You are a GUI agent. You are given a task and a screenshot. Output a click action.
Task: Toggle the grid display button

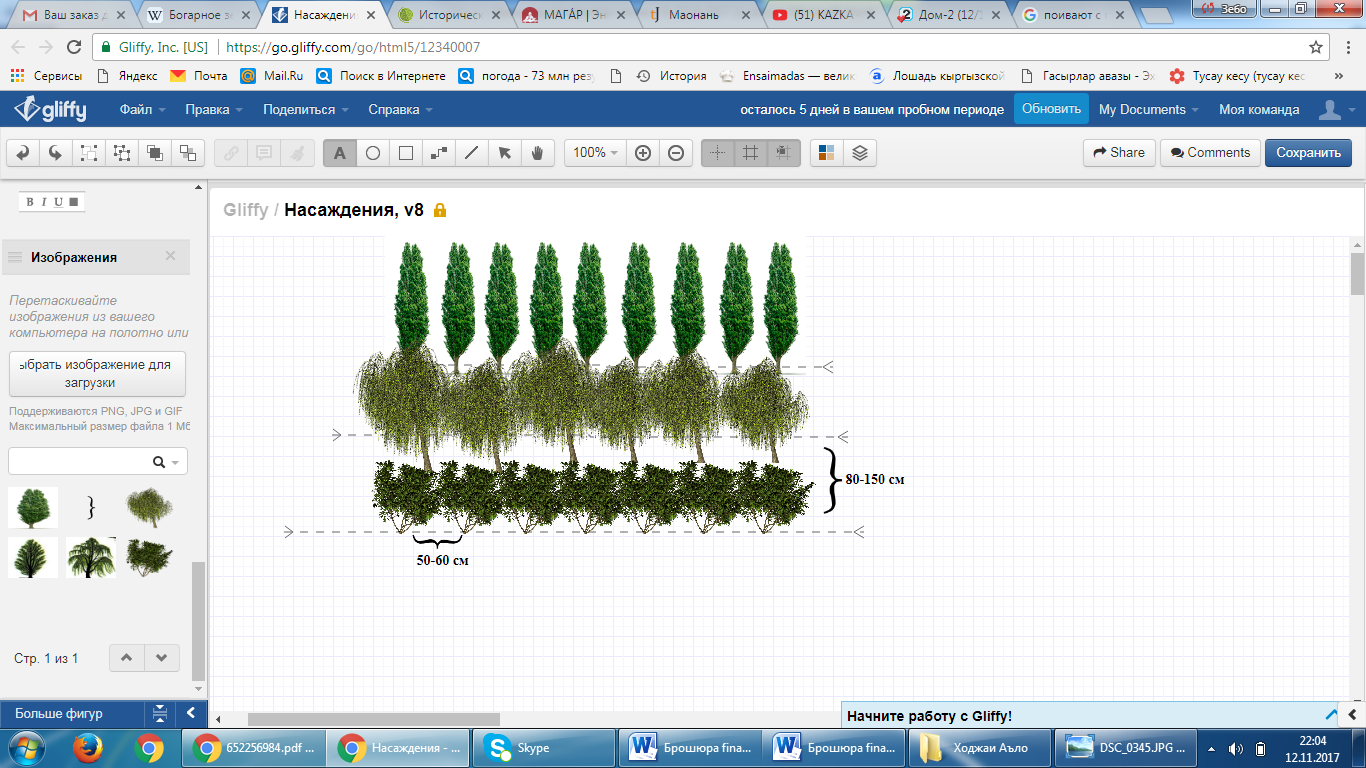click(750, 153)
